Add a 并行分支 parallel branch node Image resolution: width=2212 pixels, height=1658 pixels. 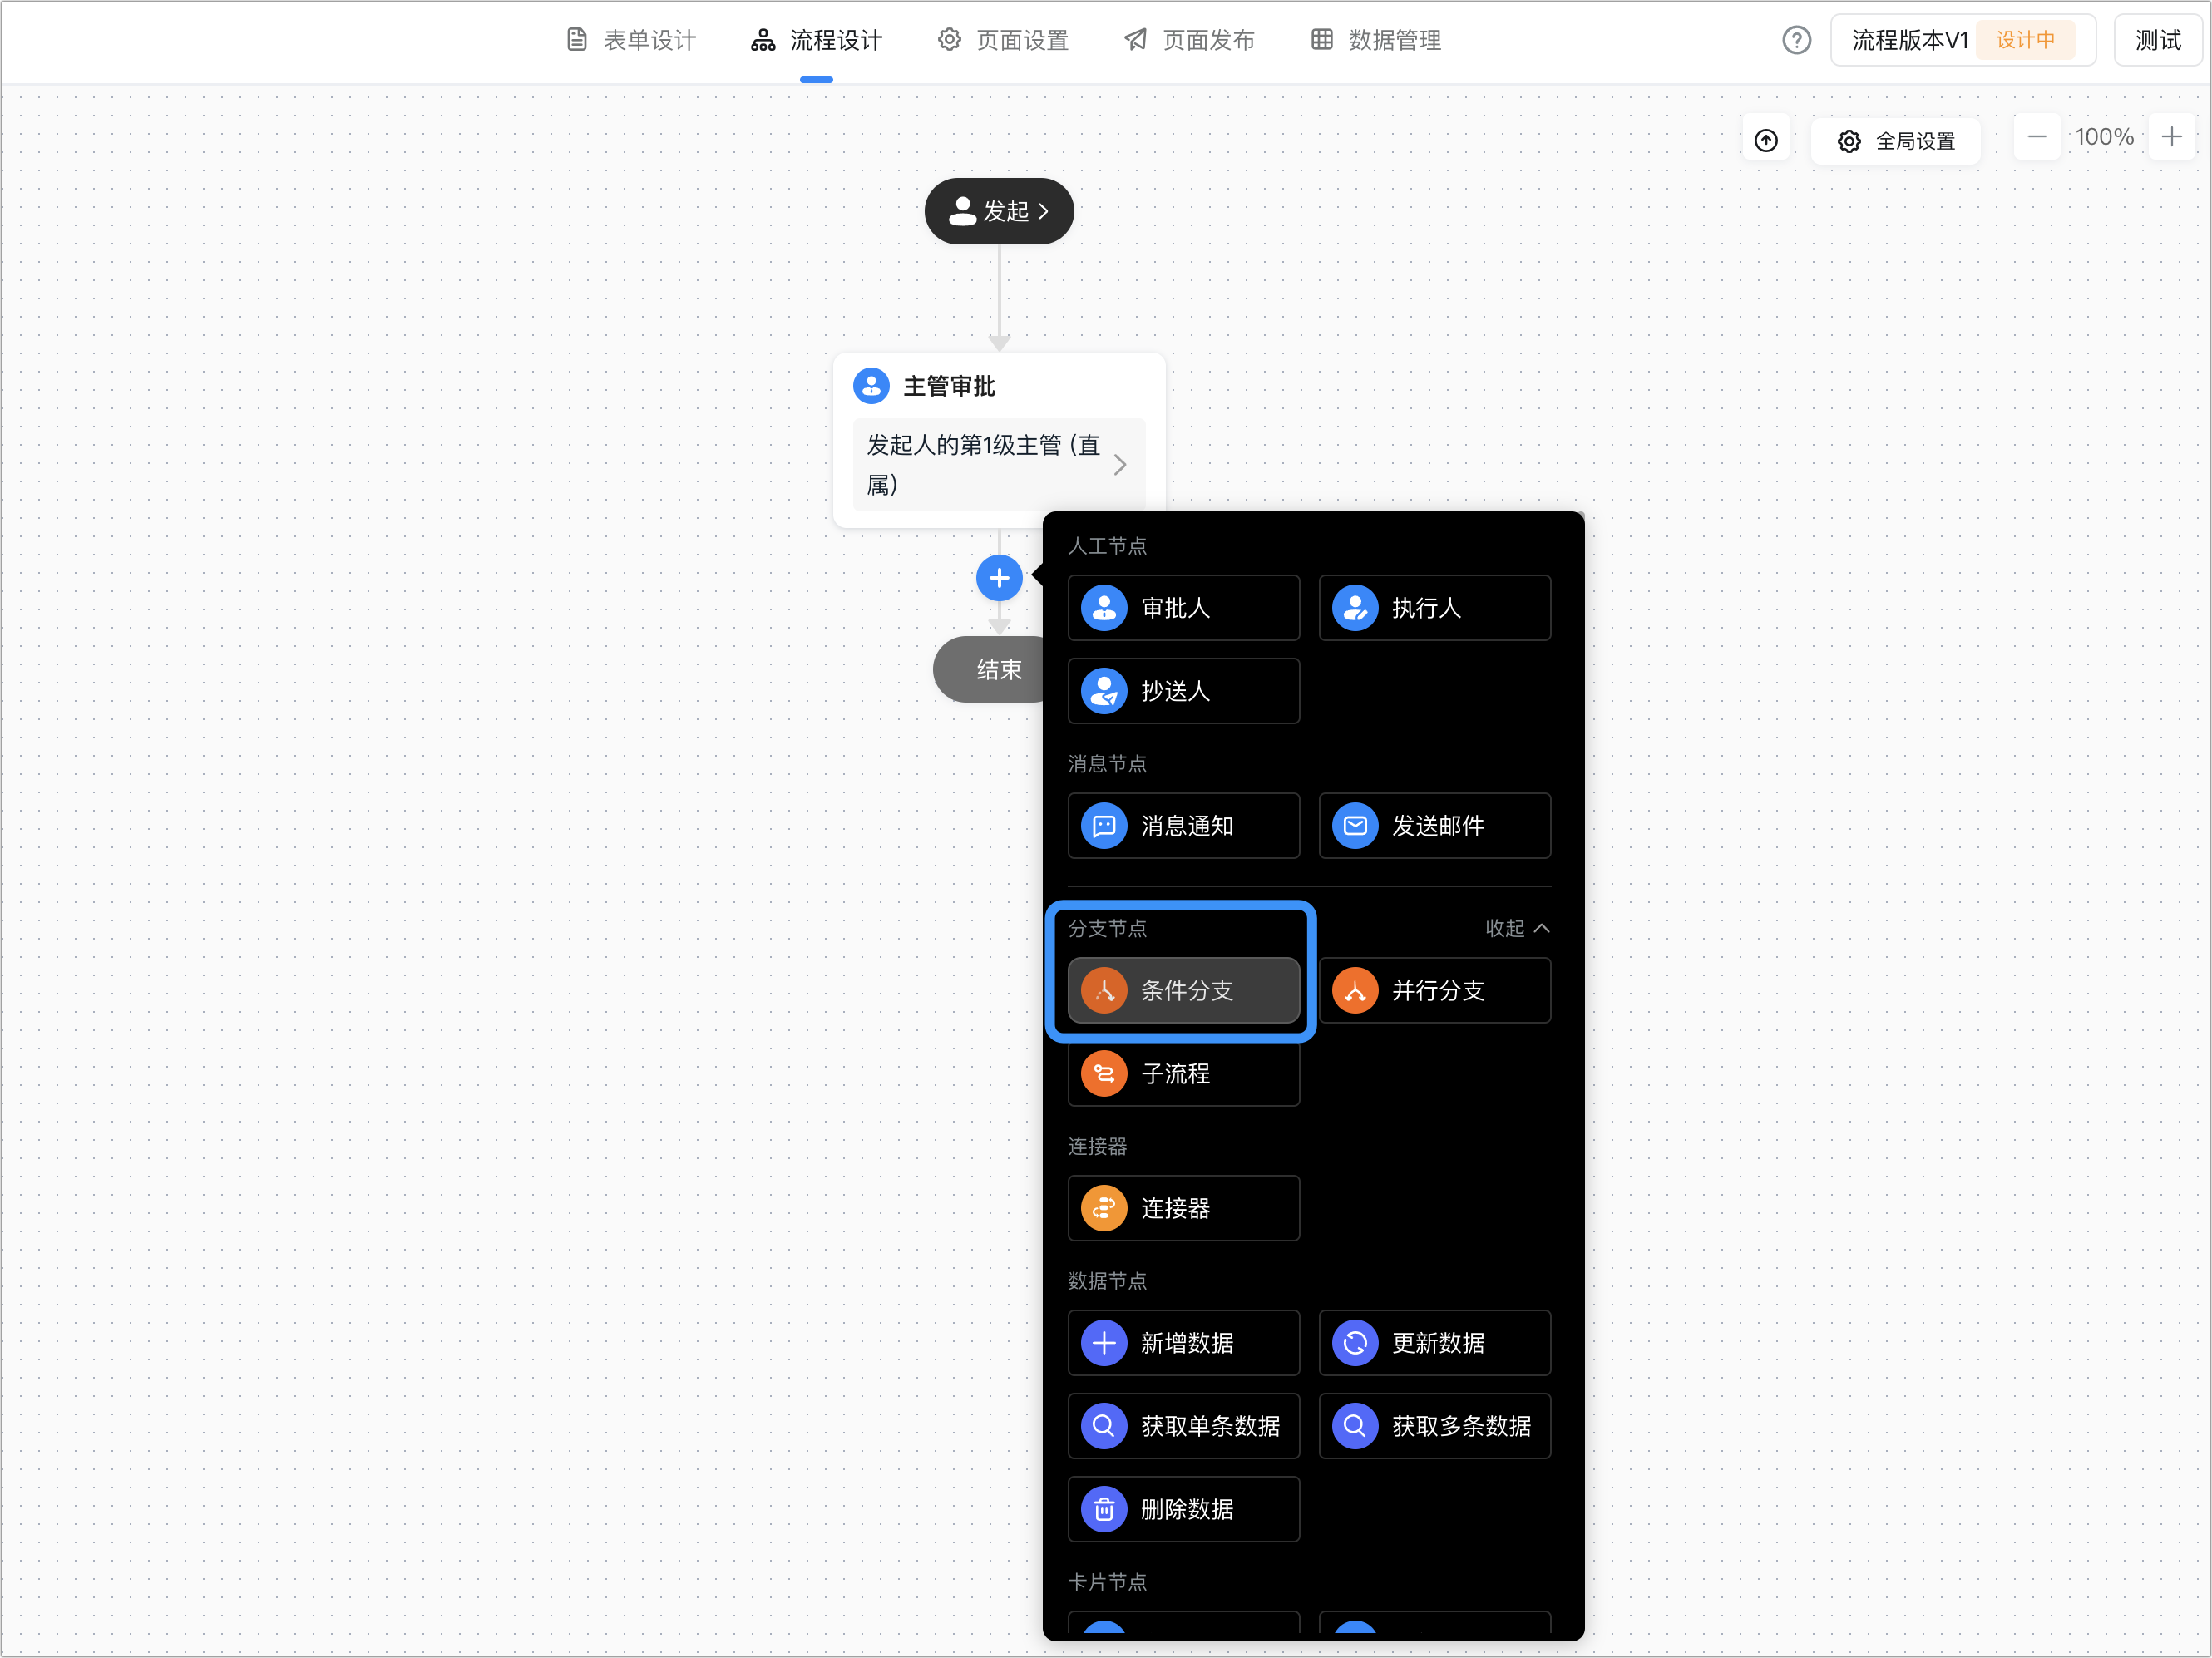(x=1434, y=991)
